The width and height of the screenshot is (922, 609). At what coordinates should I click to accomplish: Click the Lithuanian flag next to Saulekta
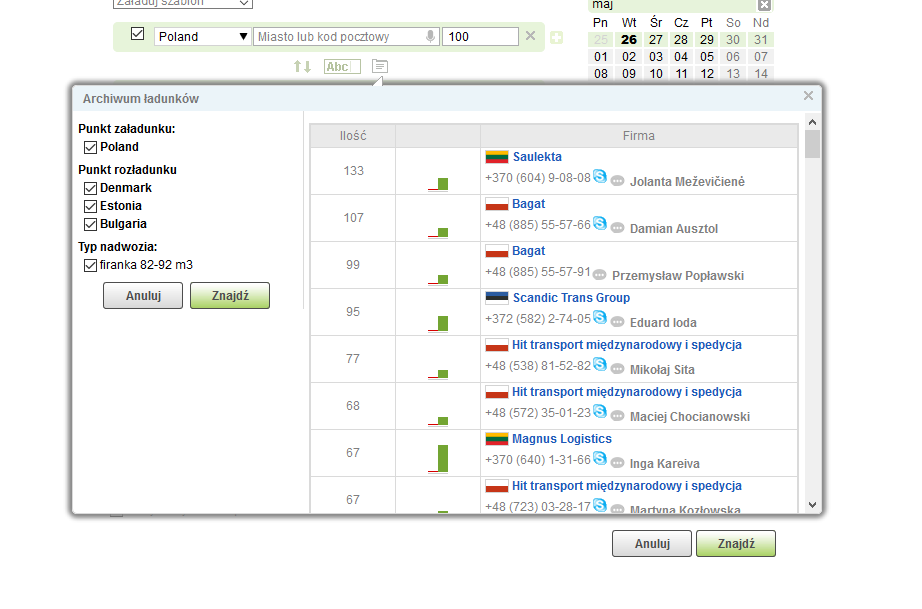497,157
